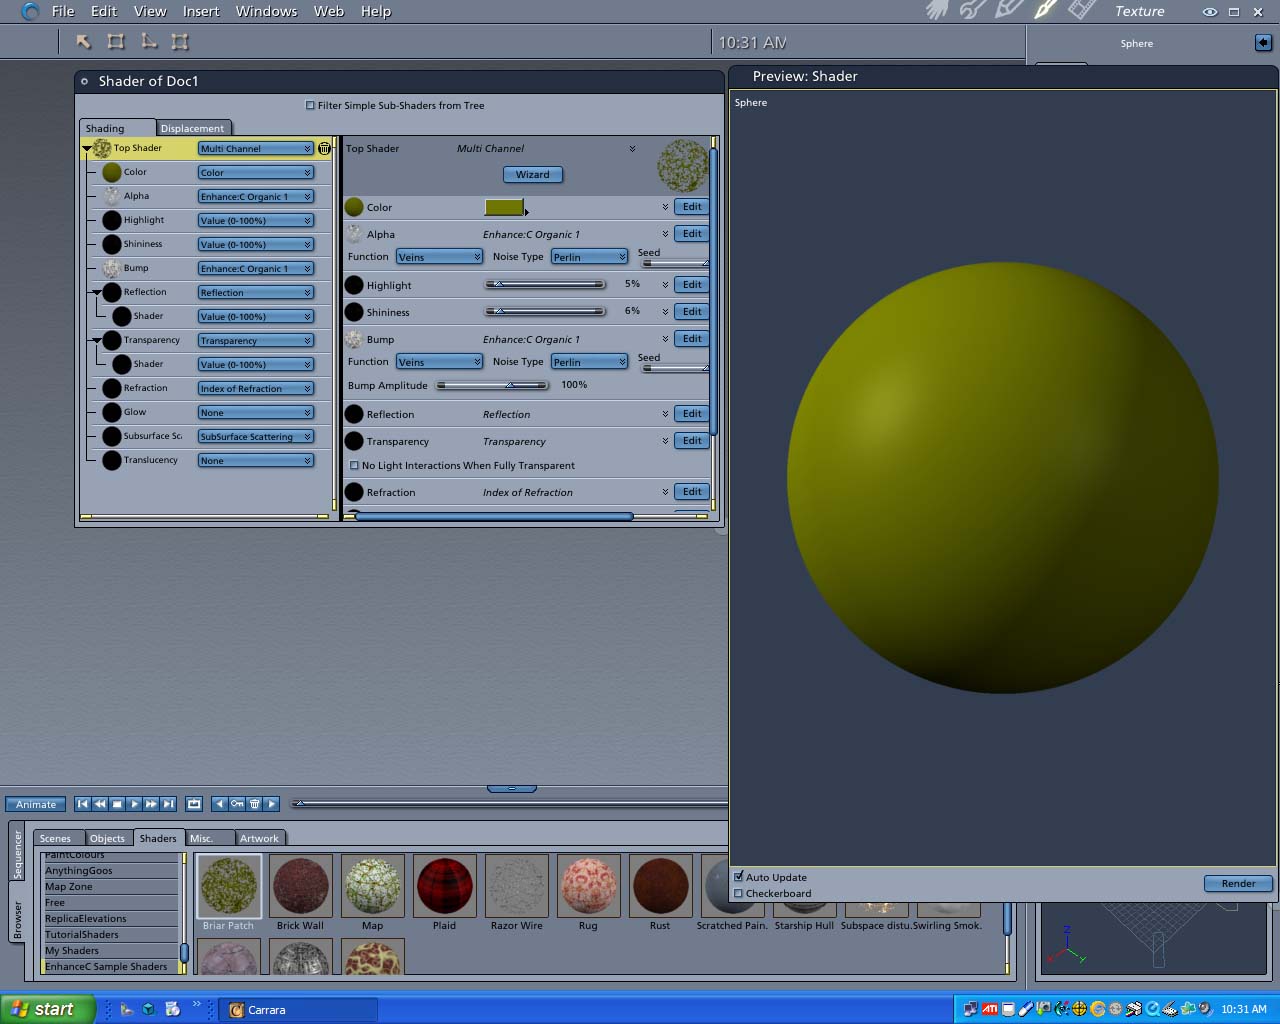Click the olive Color swatch
The height and width of the screenshot is (1024, 1280).
[504, 207]
